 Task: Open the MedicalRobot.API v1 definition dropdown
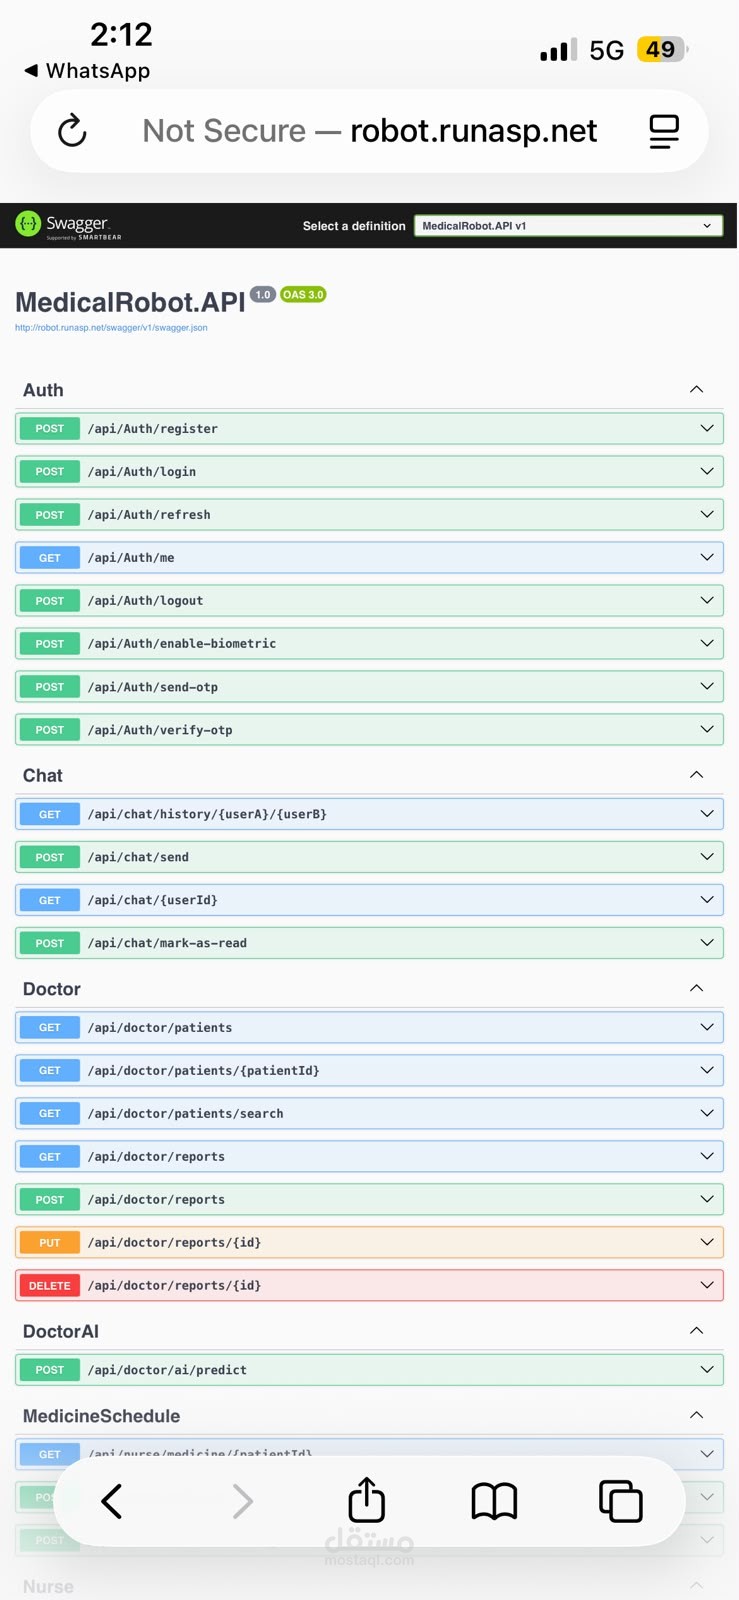(568, 226)
